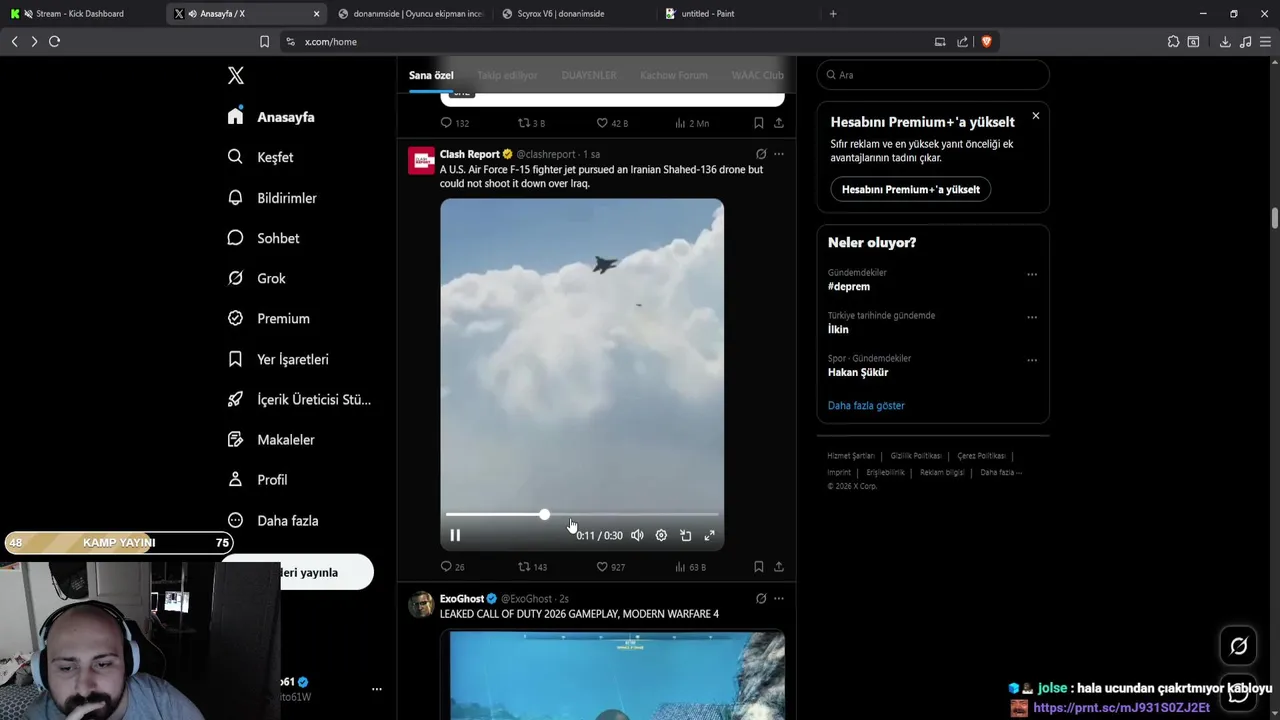Expand Daha fazla footer links
Viewport: 1280px width, 720px height.
[x=1001, y=472]
